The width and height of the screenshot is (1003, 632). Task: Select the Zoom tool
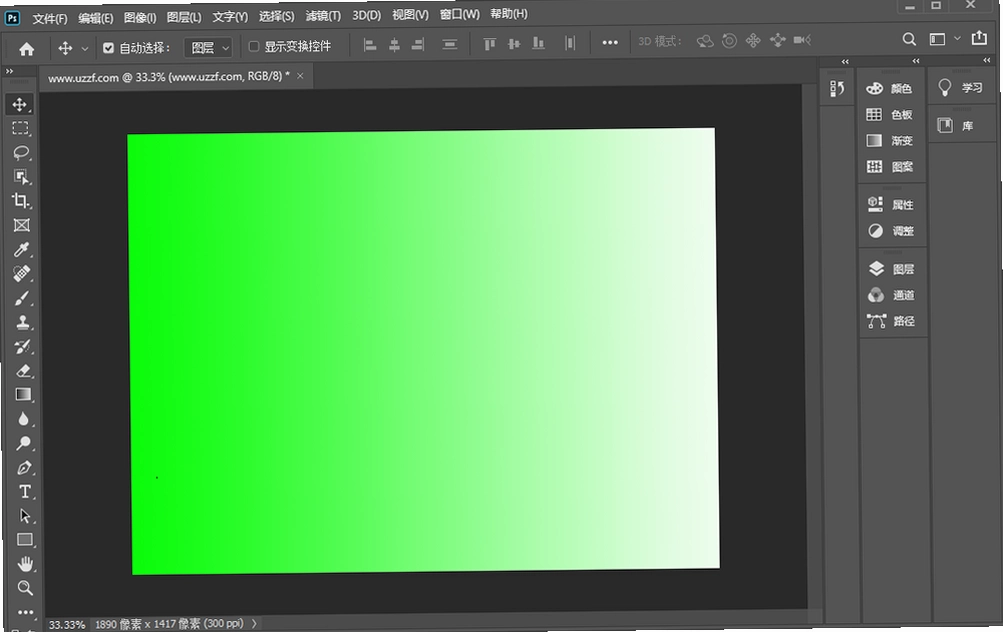(26, 588)
